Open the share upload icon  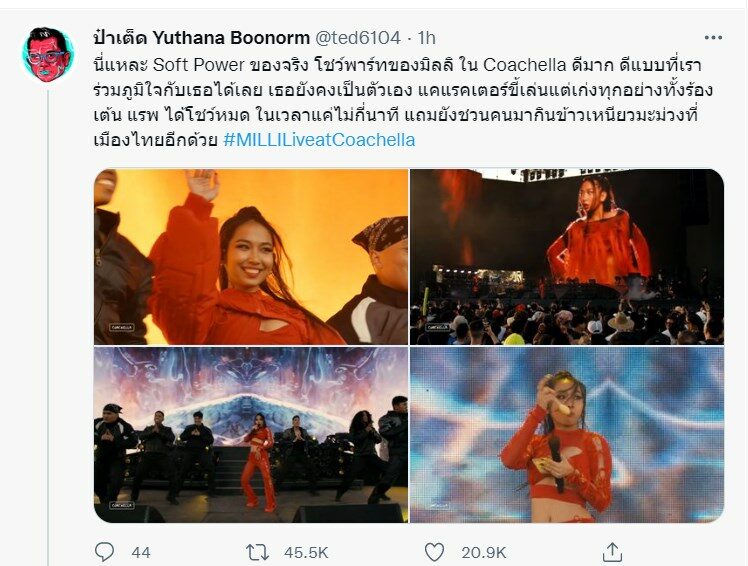coord(612,552)
